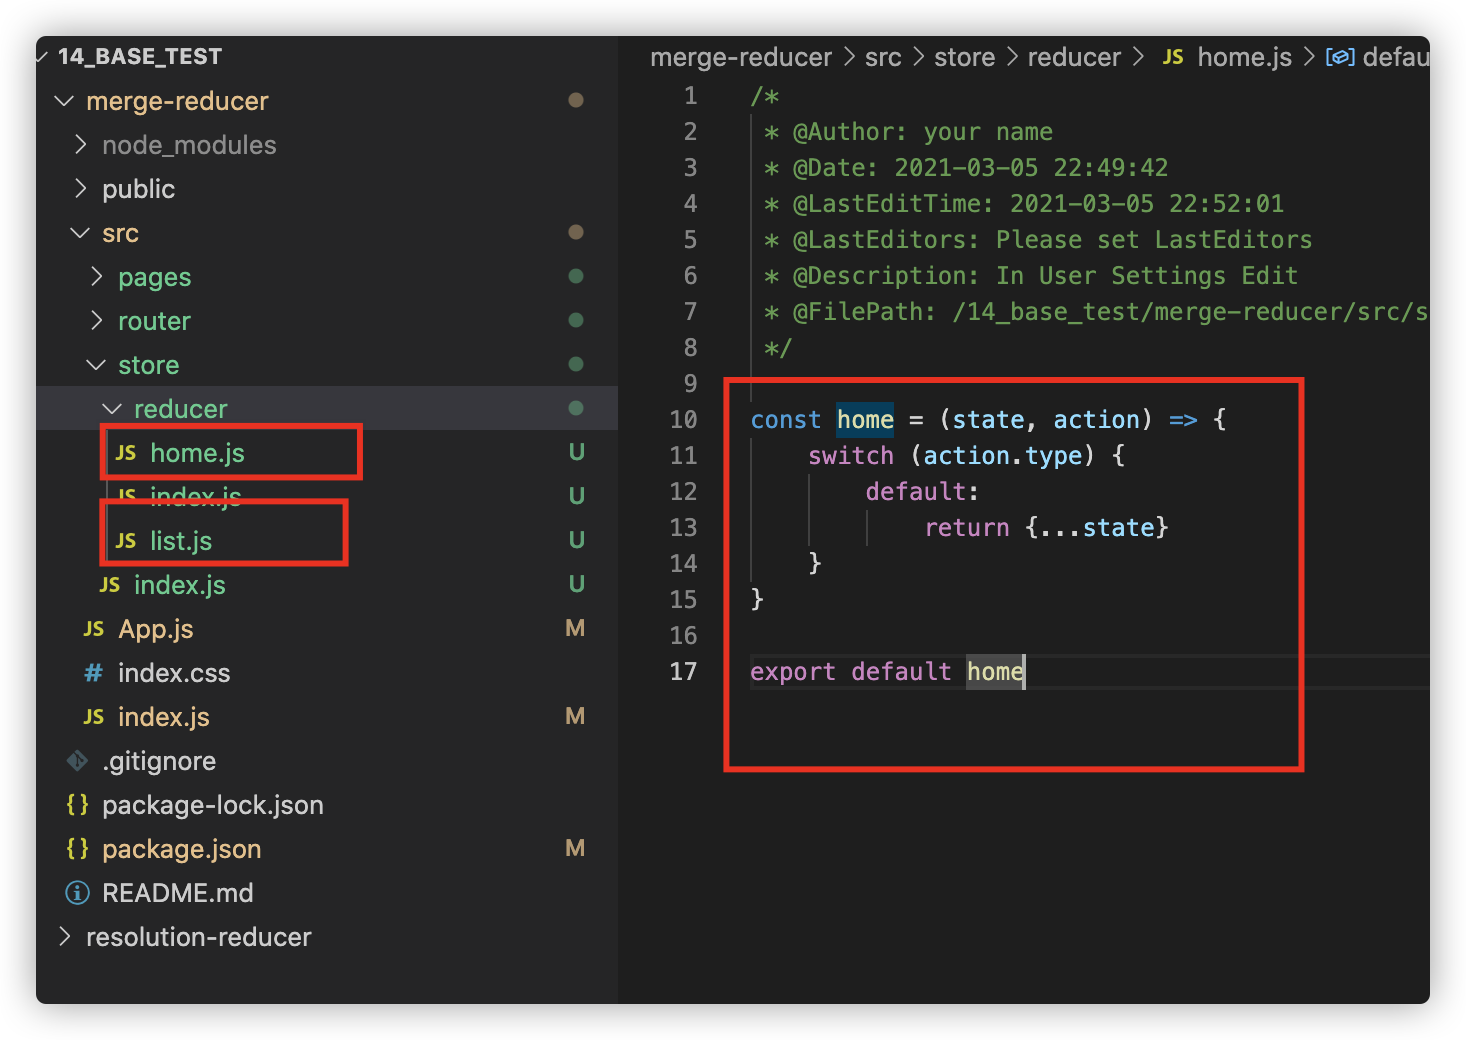Click the CSS hash icon beside index.css
Screen dimensions: 1466x1040
click(x=94, y=673)
